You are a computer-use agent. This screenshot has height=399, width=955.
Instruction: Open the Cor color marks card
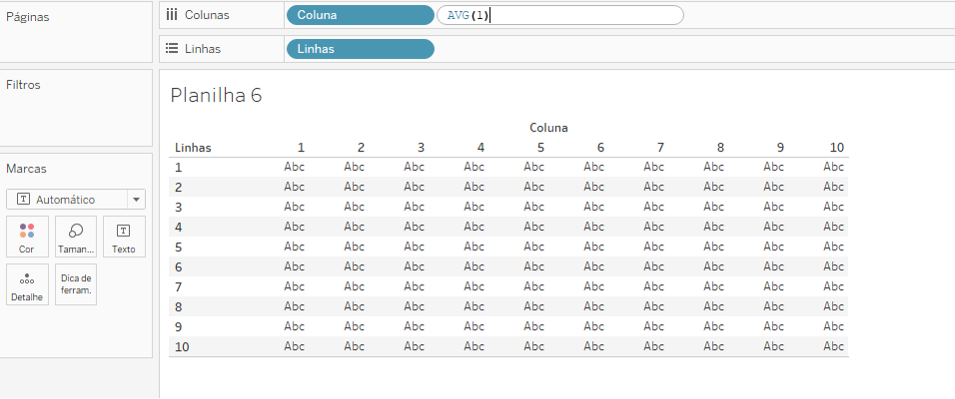pyautogui.click(x=27, y=236)
